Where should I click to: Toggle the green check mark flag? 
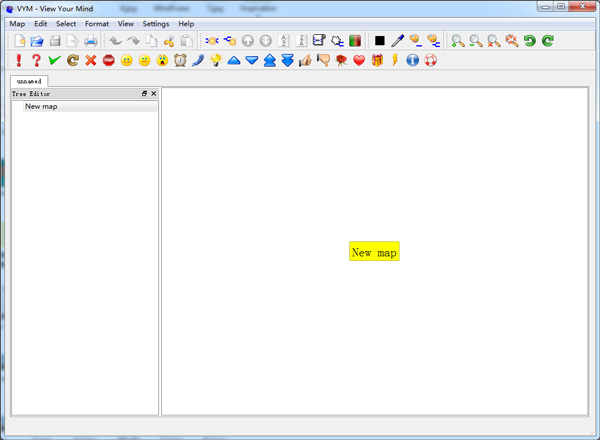pos(54,61)
